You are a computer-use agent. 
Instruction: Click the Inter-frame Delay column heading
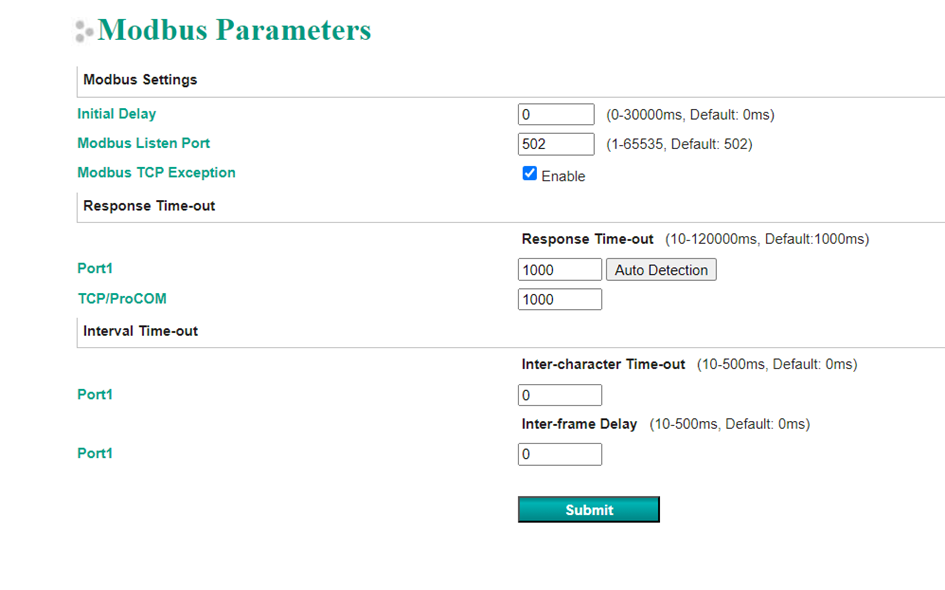(x=579, y=424)
